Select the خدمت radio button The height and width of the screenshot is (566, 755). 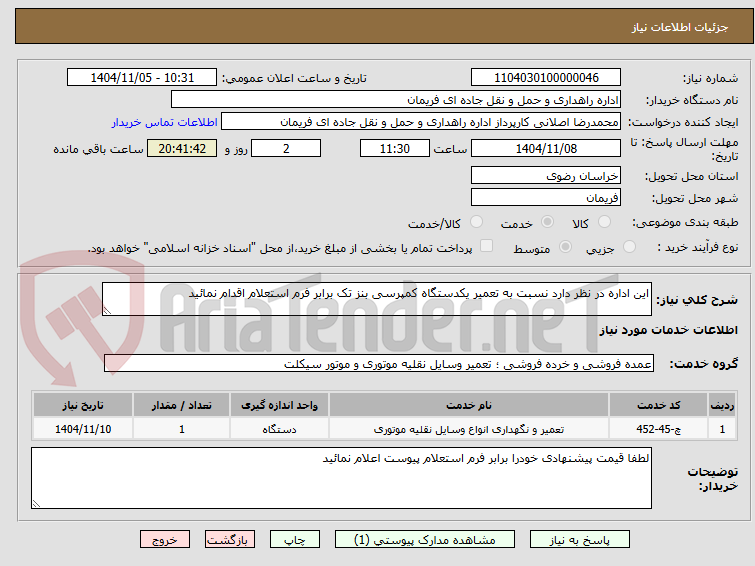pos(547,222)
